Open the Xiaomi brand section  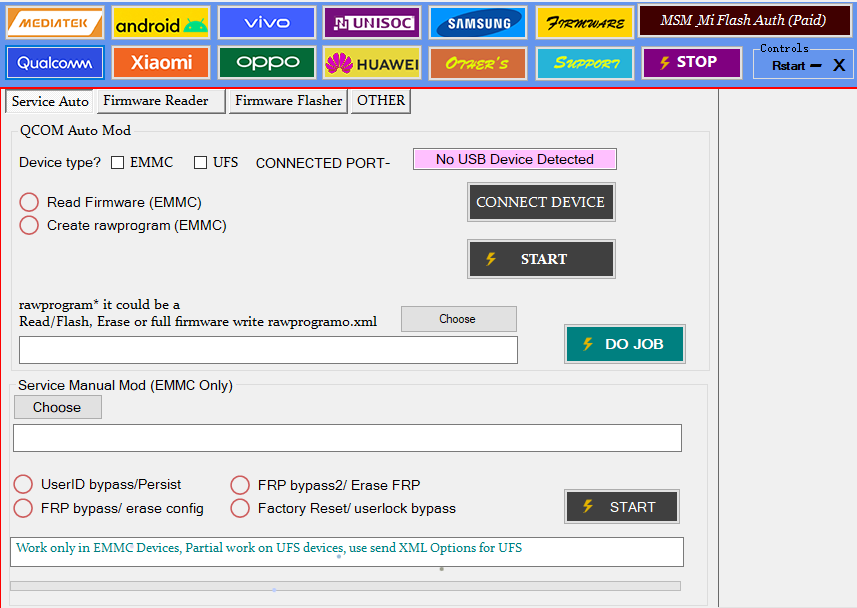[x=161, y=63]
